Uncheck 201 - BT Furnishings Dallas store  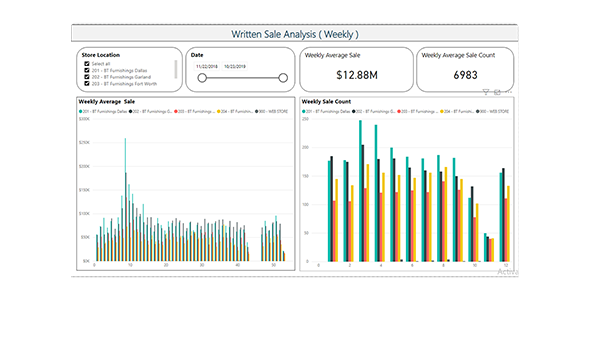(87, 70)
